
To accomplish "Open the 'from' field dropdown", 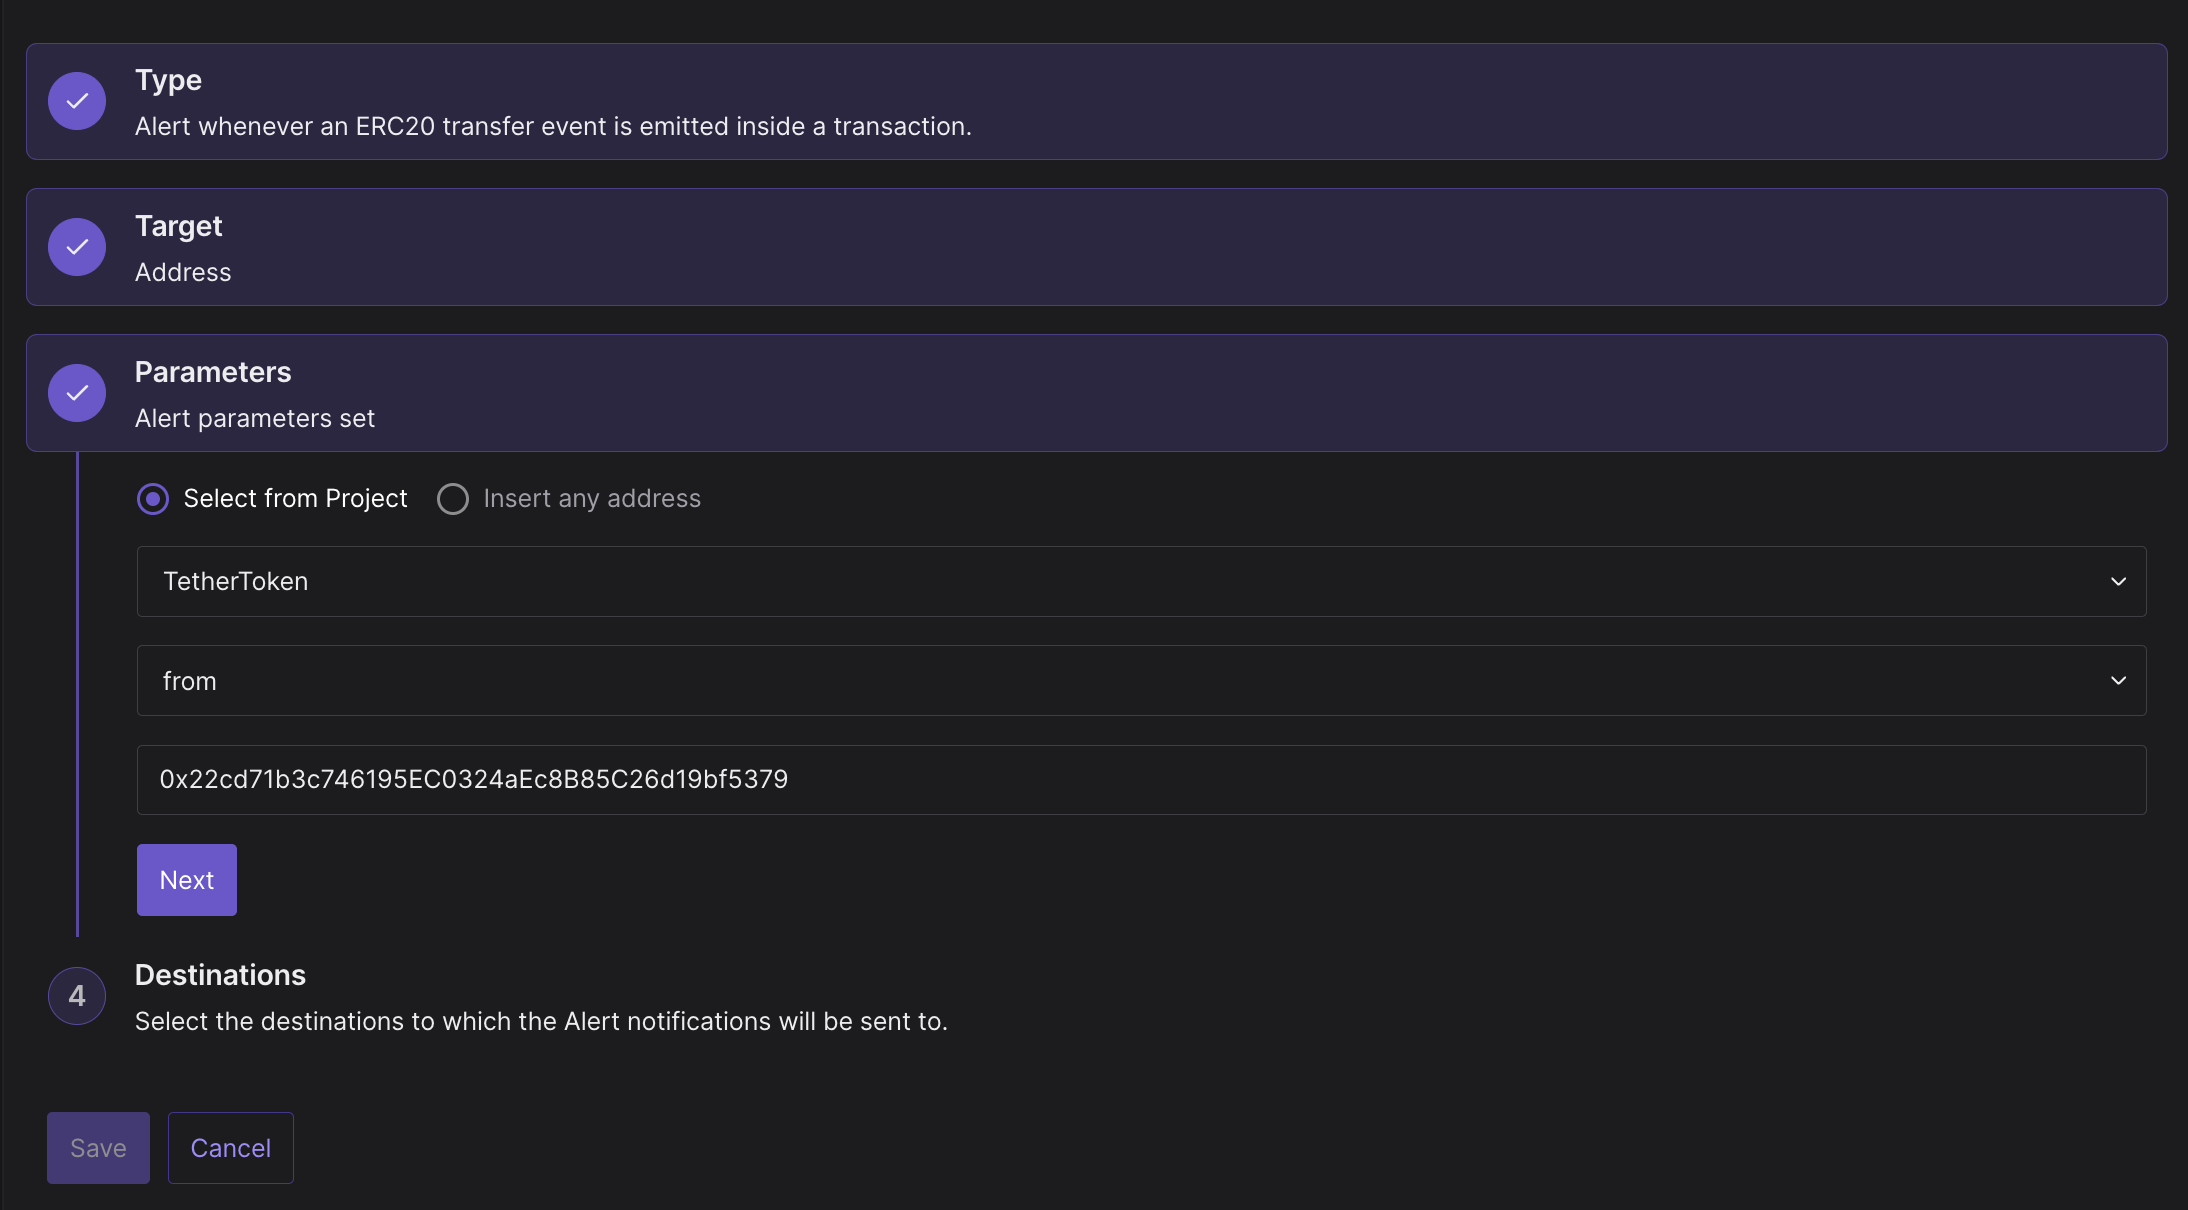I will click(x=1141, y=680).
